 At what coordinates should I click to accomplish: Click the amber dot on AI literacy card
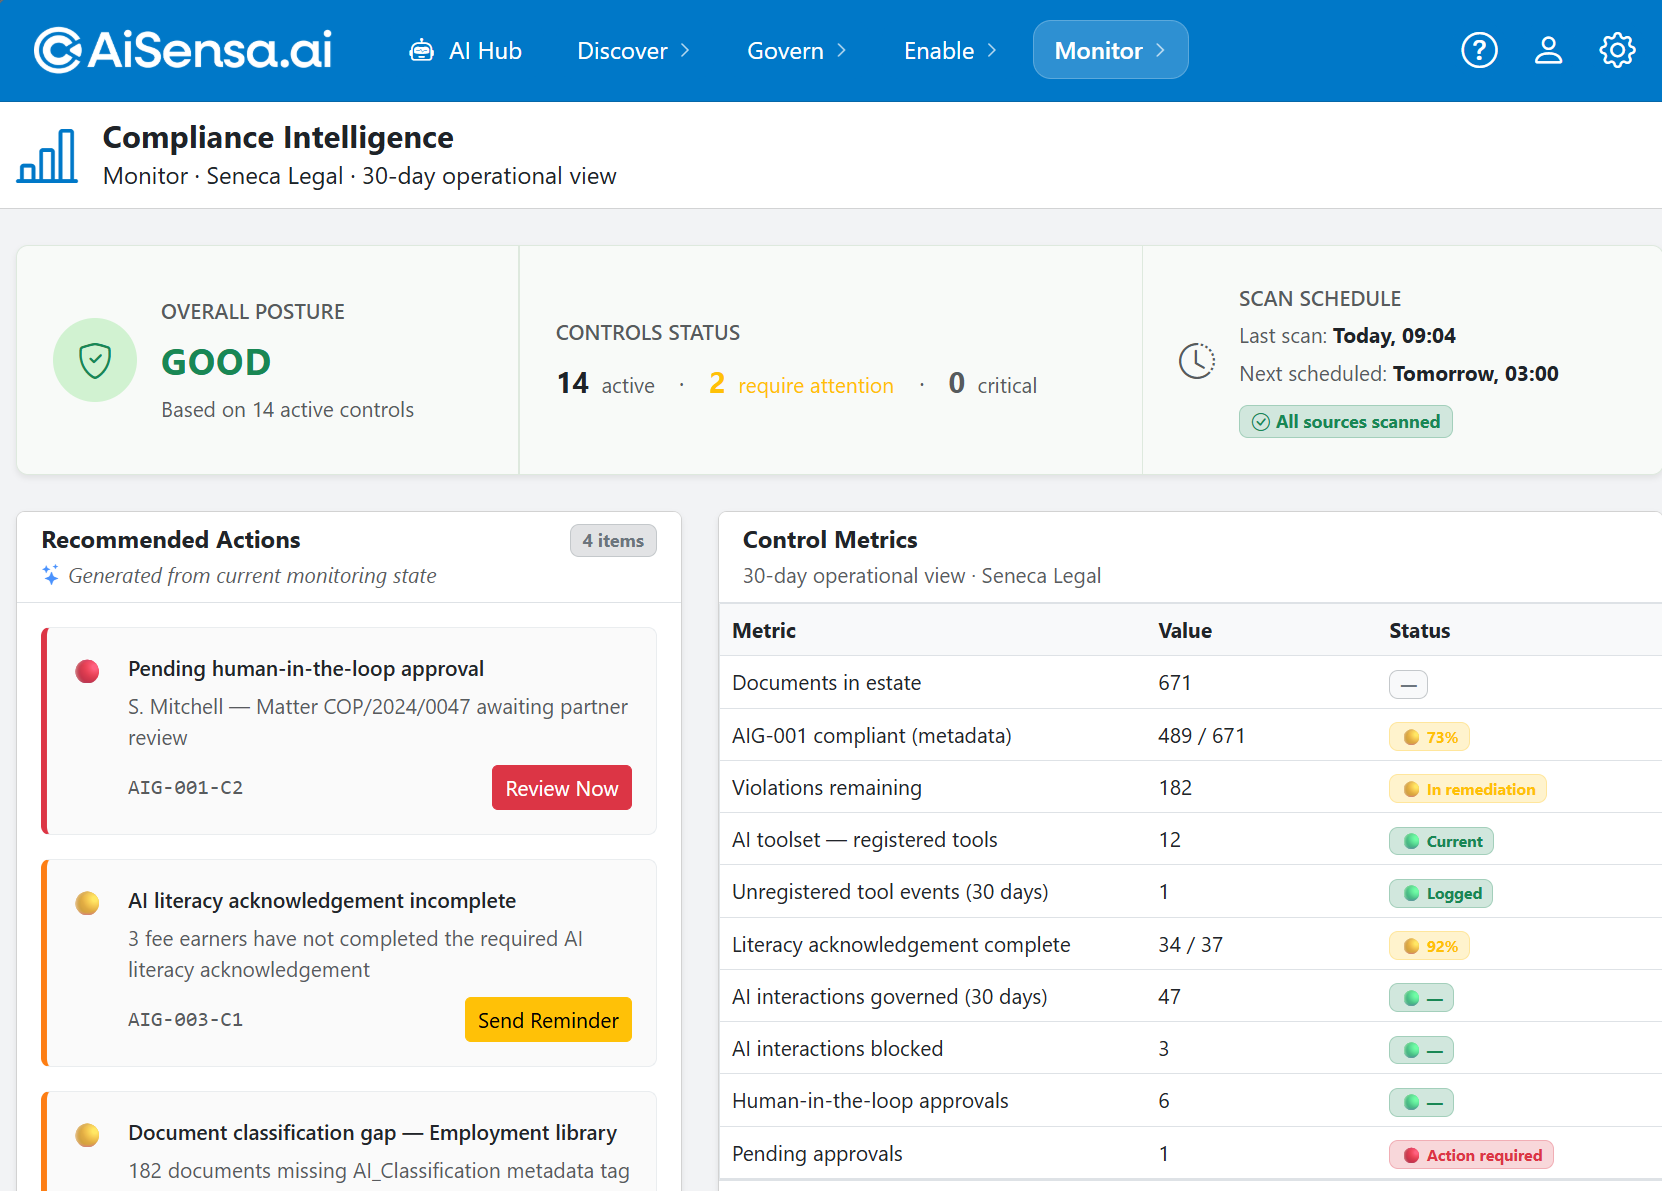coord(87,903)
